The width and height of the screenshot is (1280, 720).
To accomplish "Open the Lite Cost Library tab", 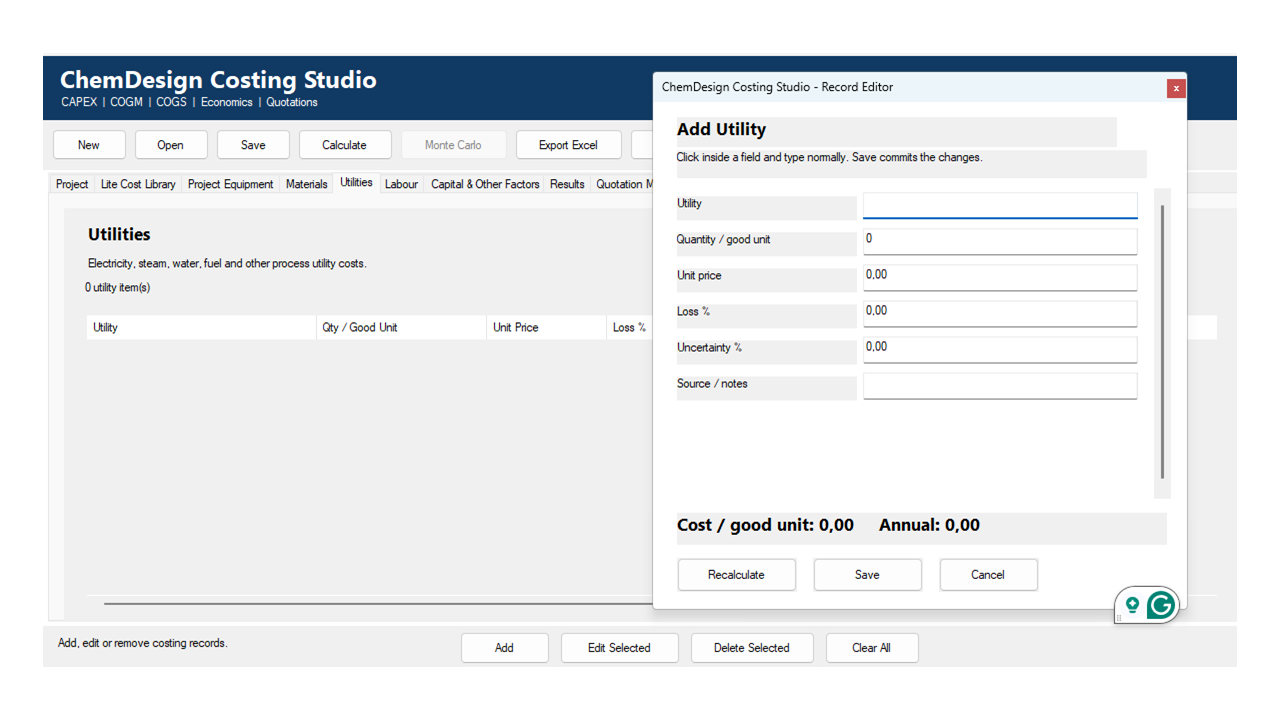I will tap(138, 184).
